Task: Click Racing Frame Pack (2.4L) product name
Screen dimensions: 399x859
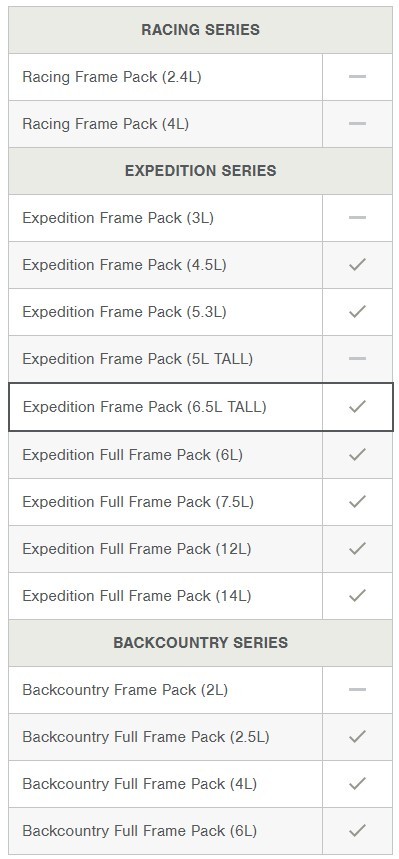Action: coord(112,77)
